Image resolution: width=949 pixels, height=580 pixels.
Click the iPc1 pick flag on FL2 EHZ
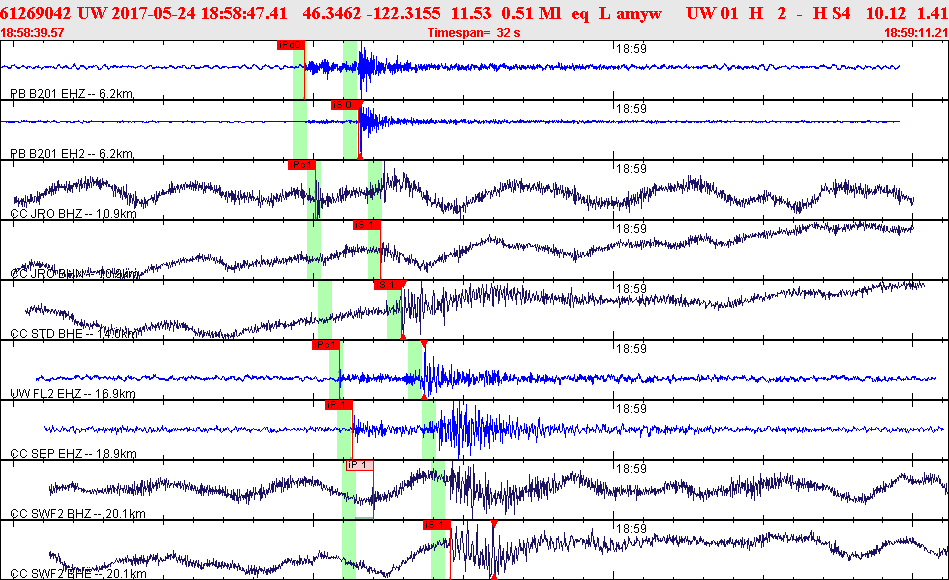326,345
